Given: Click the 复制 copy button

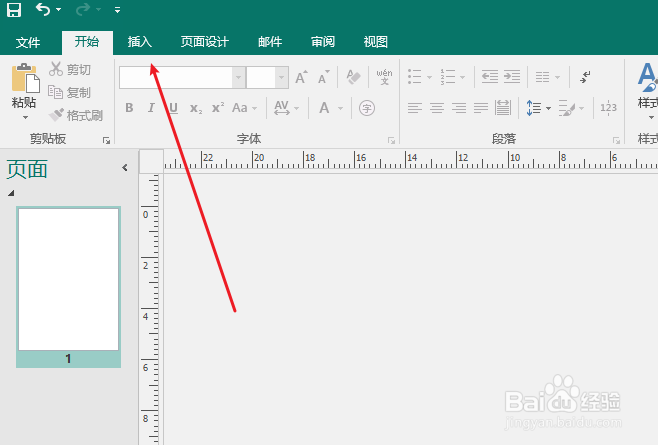Looking at the screenshot, I should tap(69, 92).
